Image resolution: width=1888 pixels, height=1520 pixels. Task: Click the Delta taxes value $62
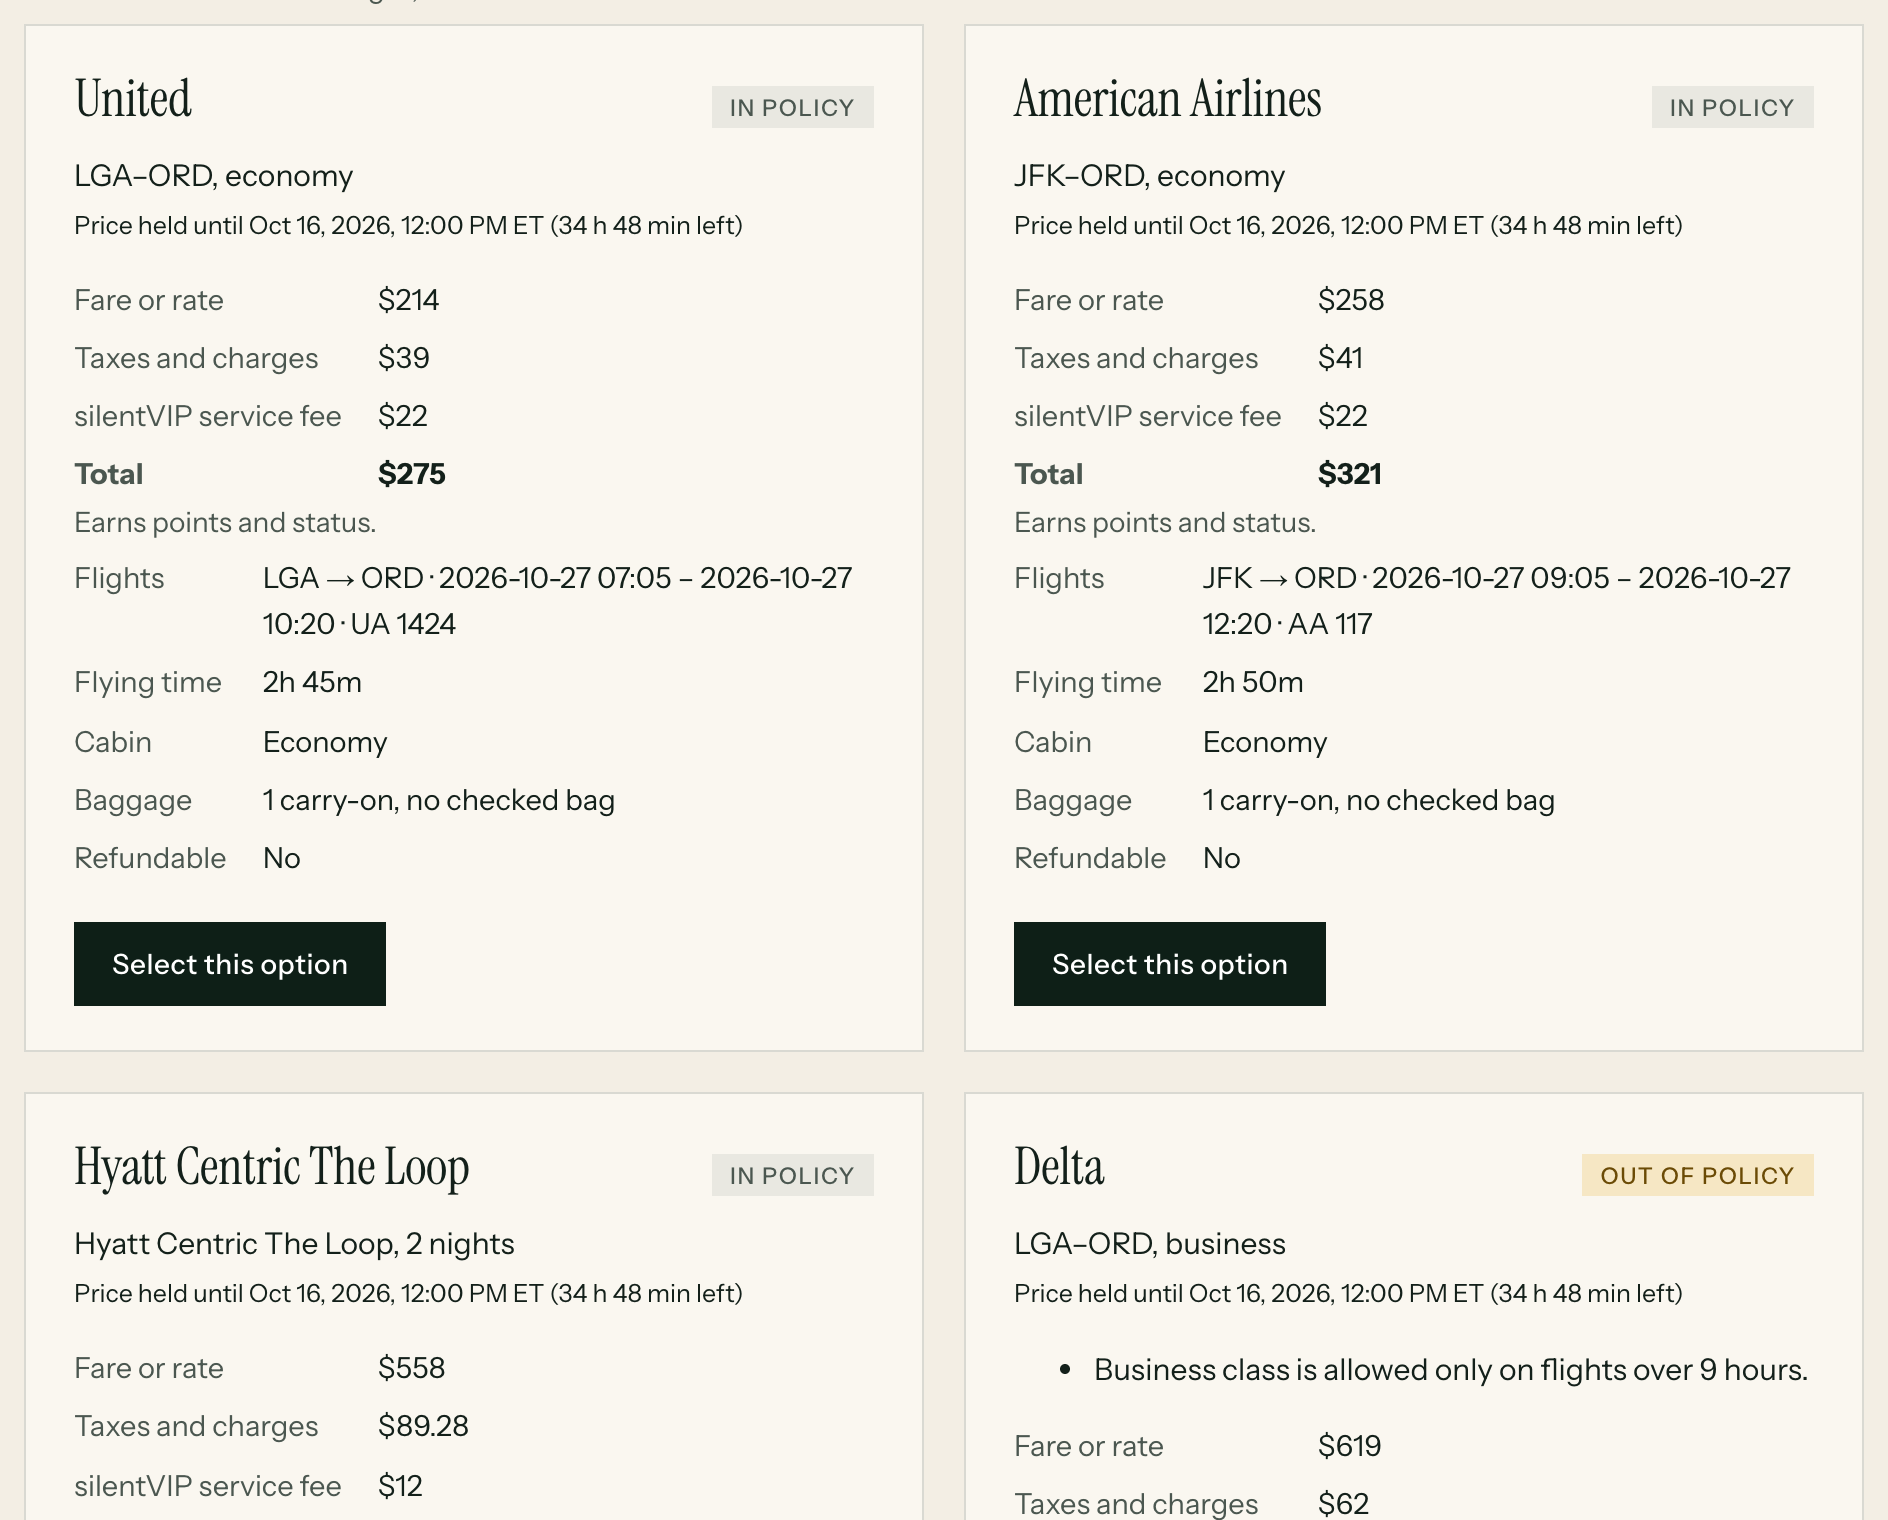pyautogui.click(x=1344, y=1504)
